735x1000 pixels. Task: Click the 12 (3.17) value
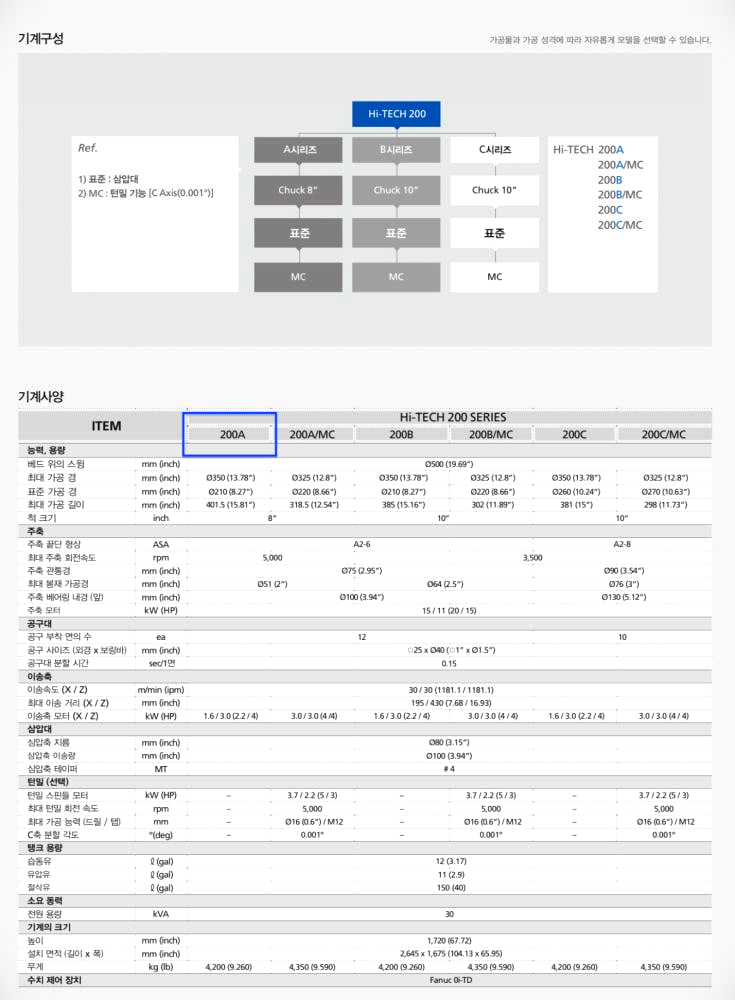pyautogui.click(x=451, y=862)
